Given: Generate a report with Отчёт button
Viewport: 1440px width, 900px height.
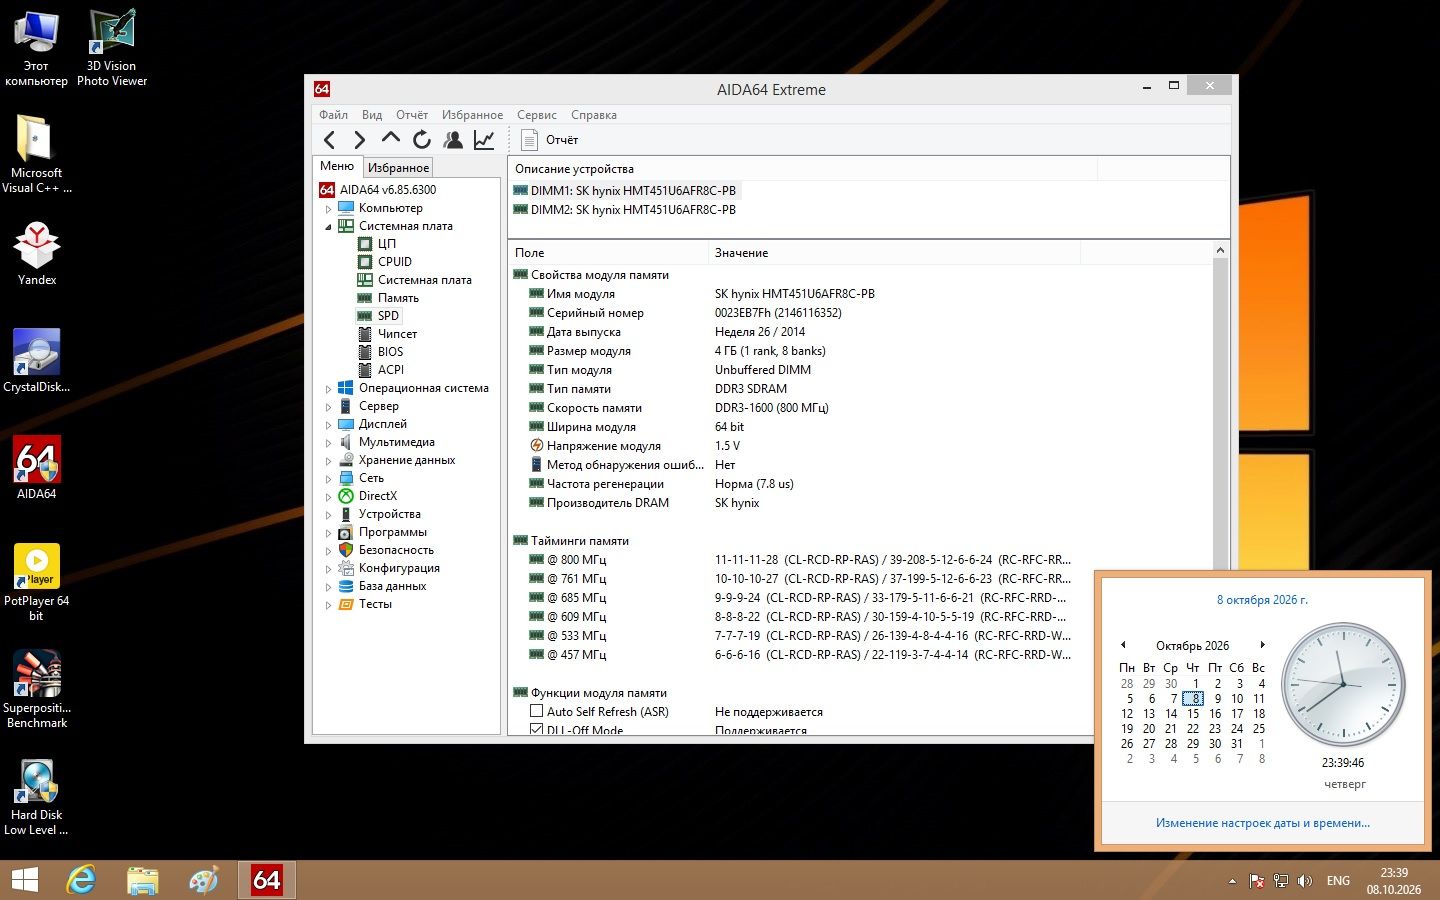Looking at the screenshot, I should [550, 140].
